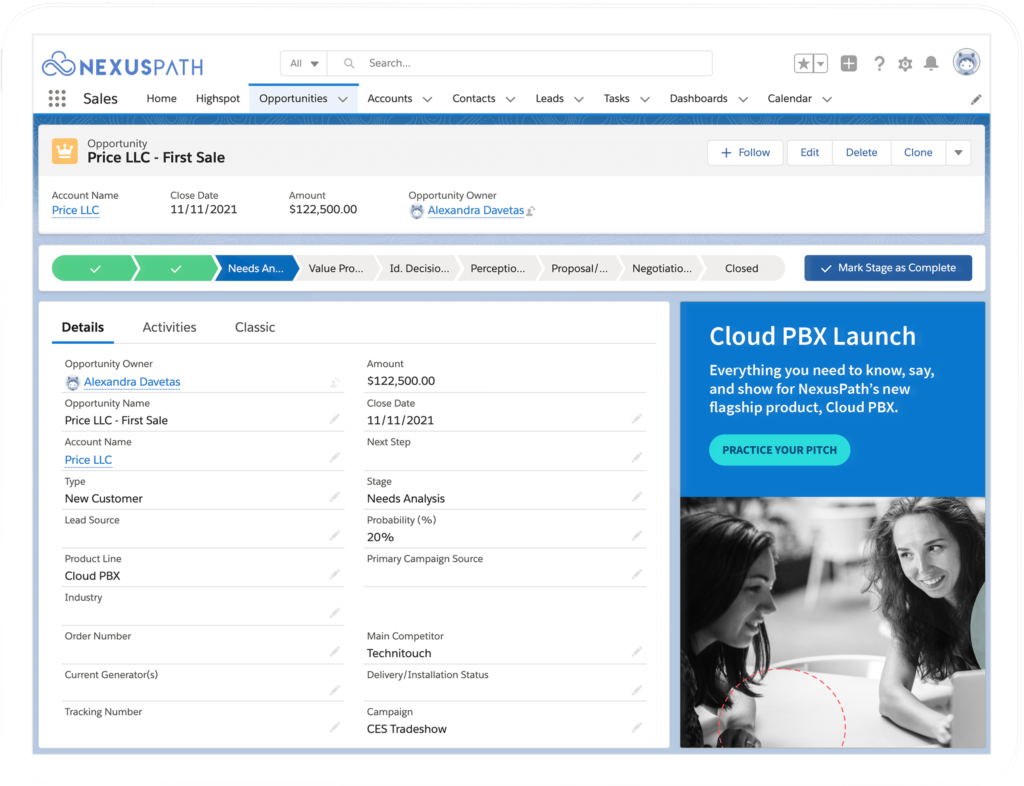This screenshot has height=786, width=1024.
Task: Switch to the Activities tab
Action: coord(169,327)
